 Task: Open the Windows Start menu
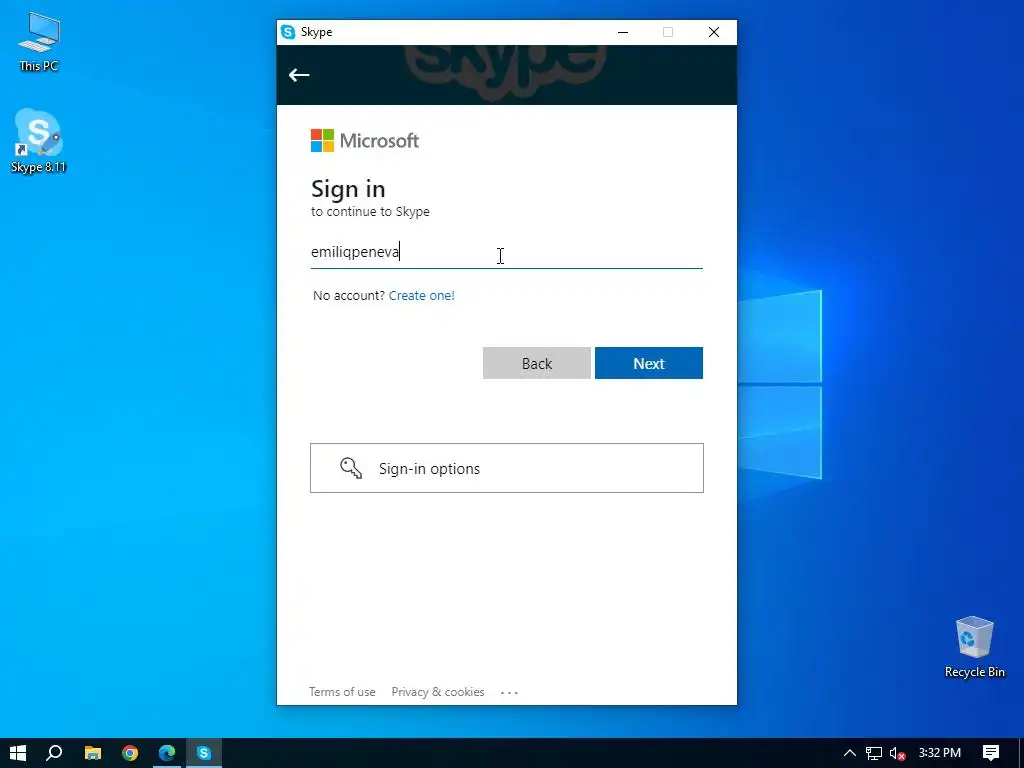tap(18, 753)
